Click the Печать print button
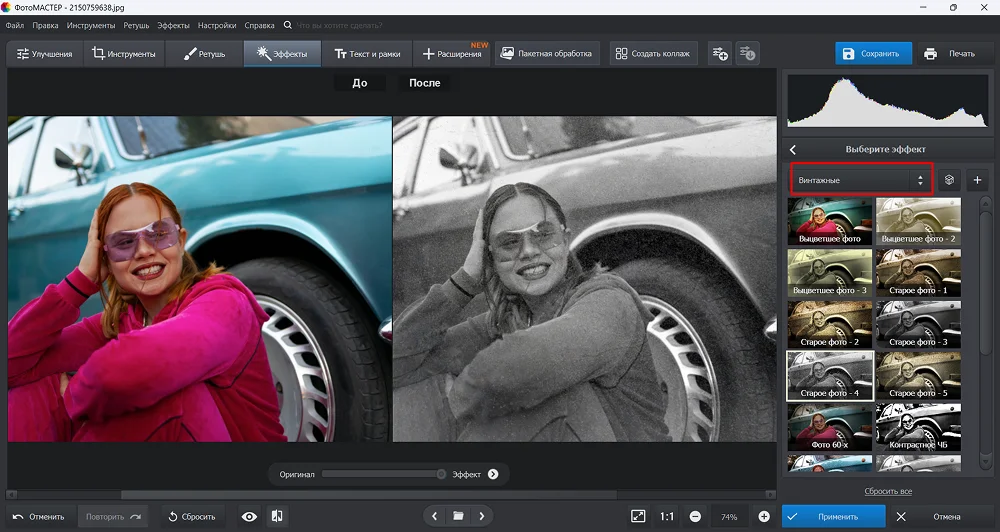This screenshot has height=532, width=1000. pyautogui.click(x=955, y=54)
